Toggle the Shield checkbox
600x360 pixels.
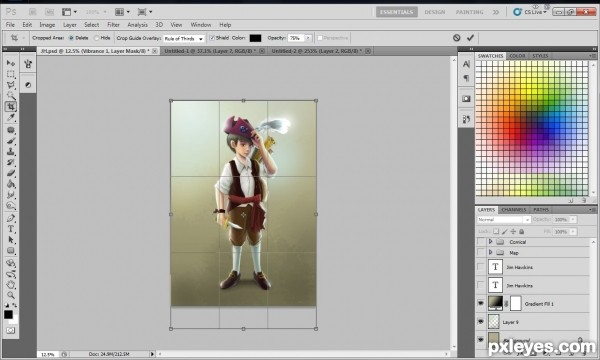(212, 38)
